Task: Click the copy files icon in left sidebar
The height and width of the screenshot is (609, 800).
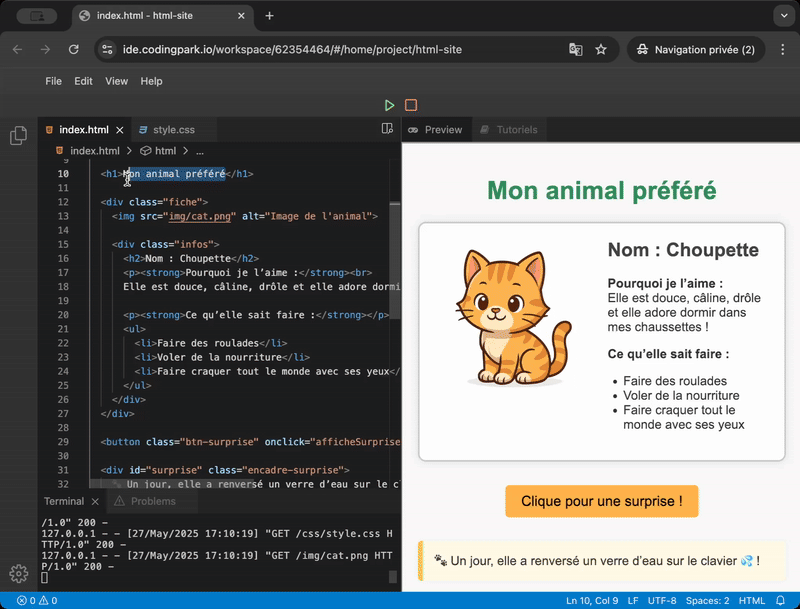Action: coord(17,135)
